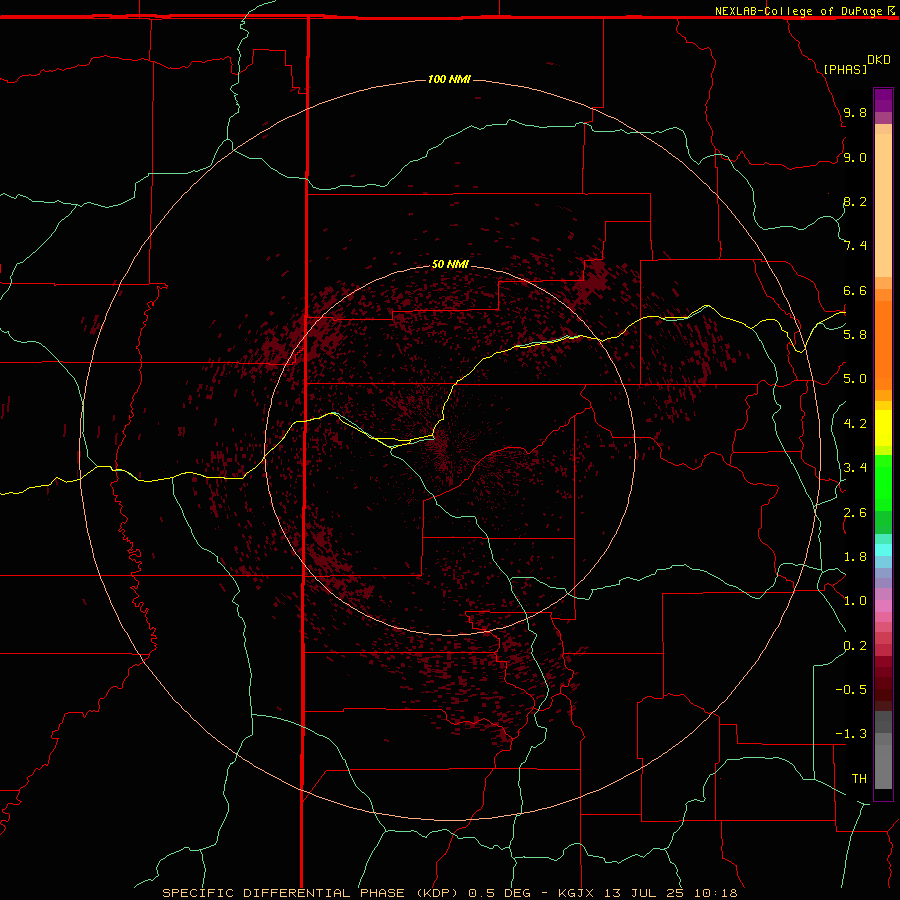Click the 5.8 value on the color scale

coord(855,334)
